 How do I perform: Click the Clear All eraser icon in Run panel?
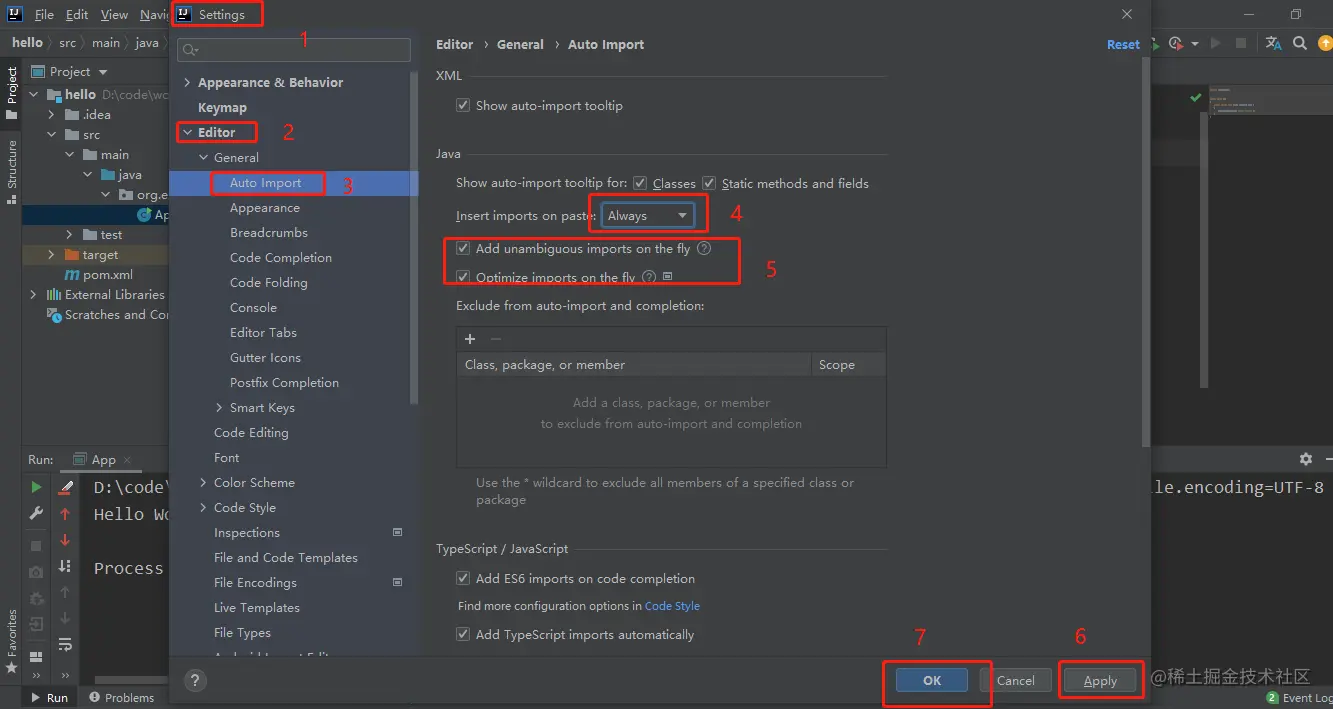[x=65, y=487]
